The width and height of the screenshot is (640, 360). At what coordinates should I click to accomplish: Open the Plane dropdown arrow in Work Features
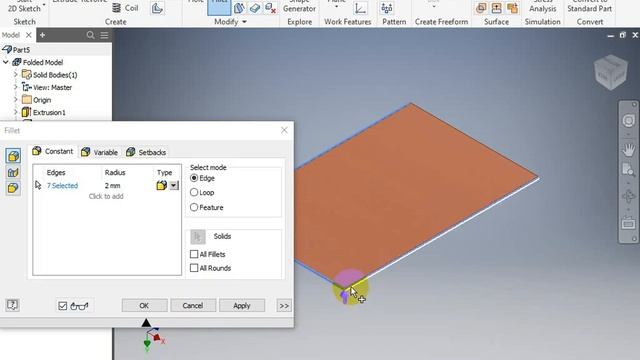pos(336,7)
